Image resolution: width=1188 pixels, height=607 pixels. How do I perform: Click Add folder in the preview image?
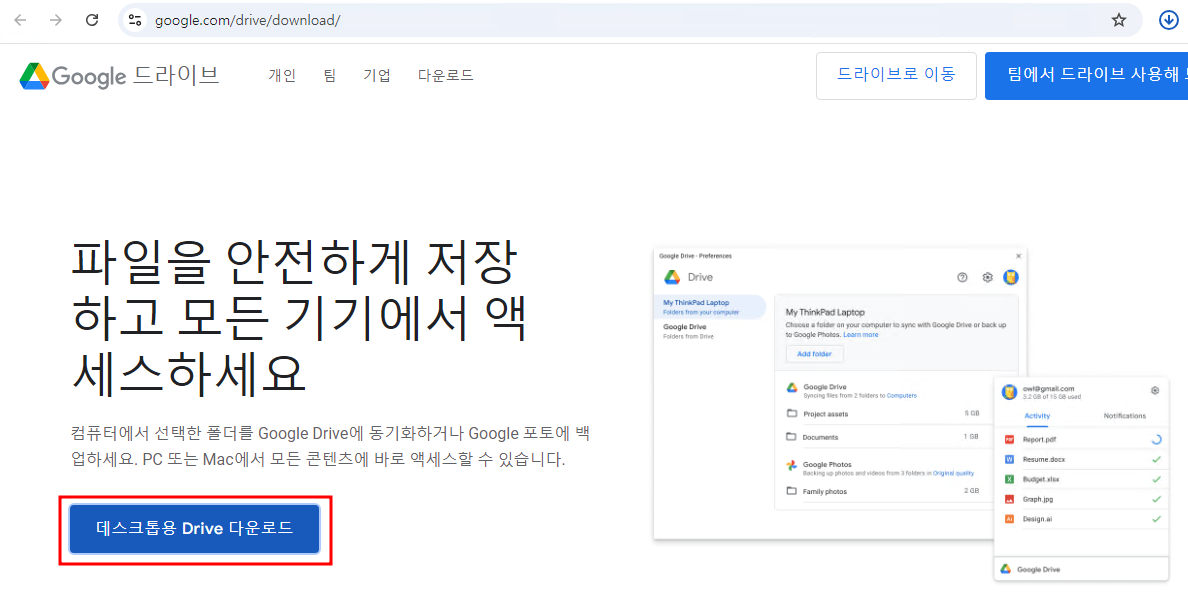point(813,355)
